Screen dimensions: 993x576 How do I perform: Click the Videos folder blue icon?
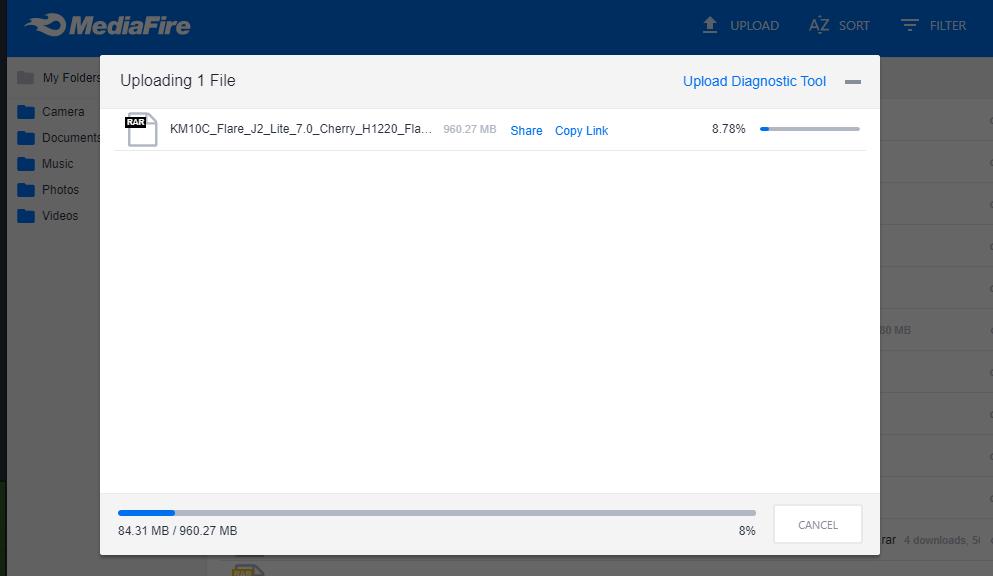click(x=26, y=216)
